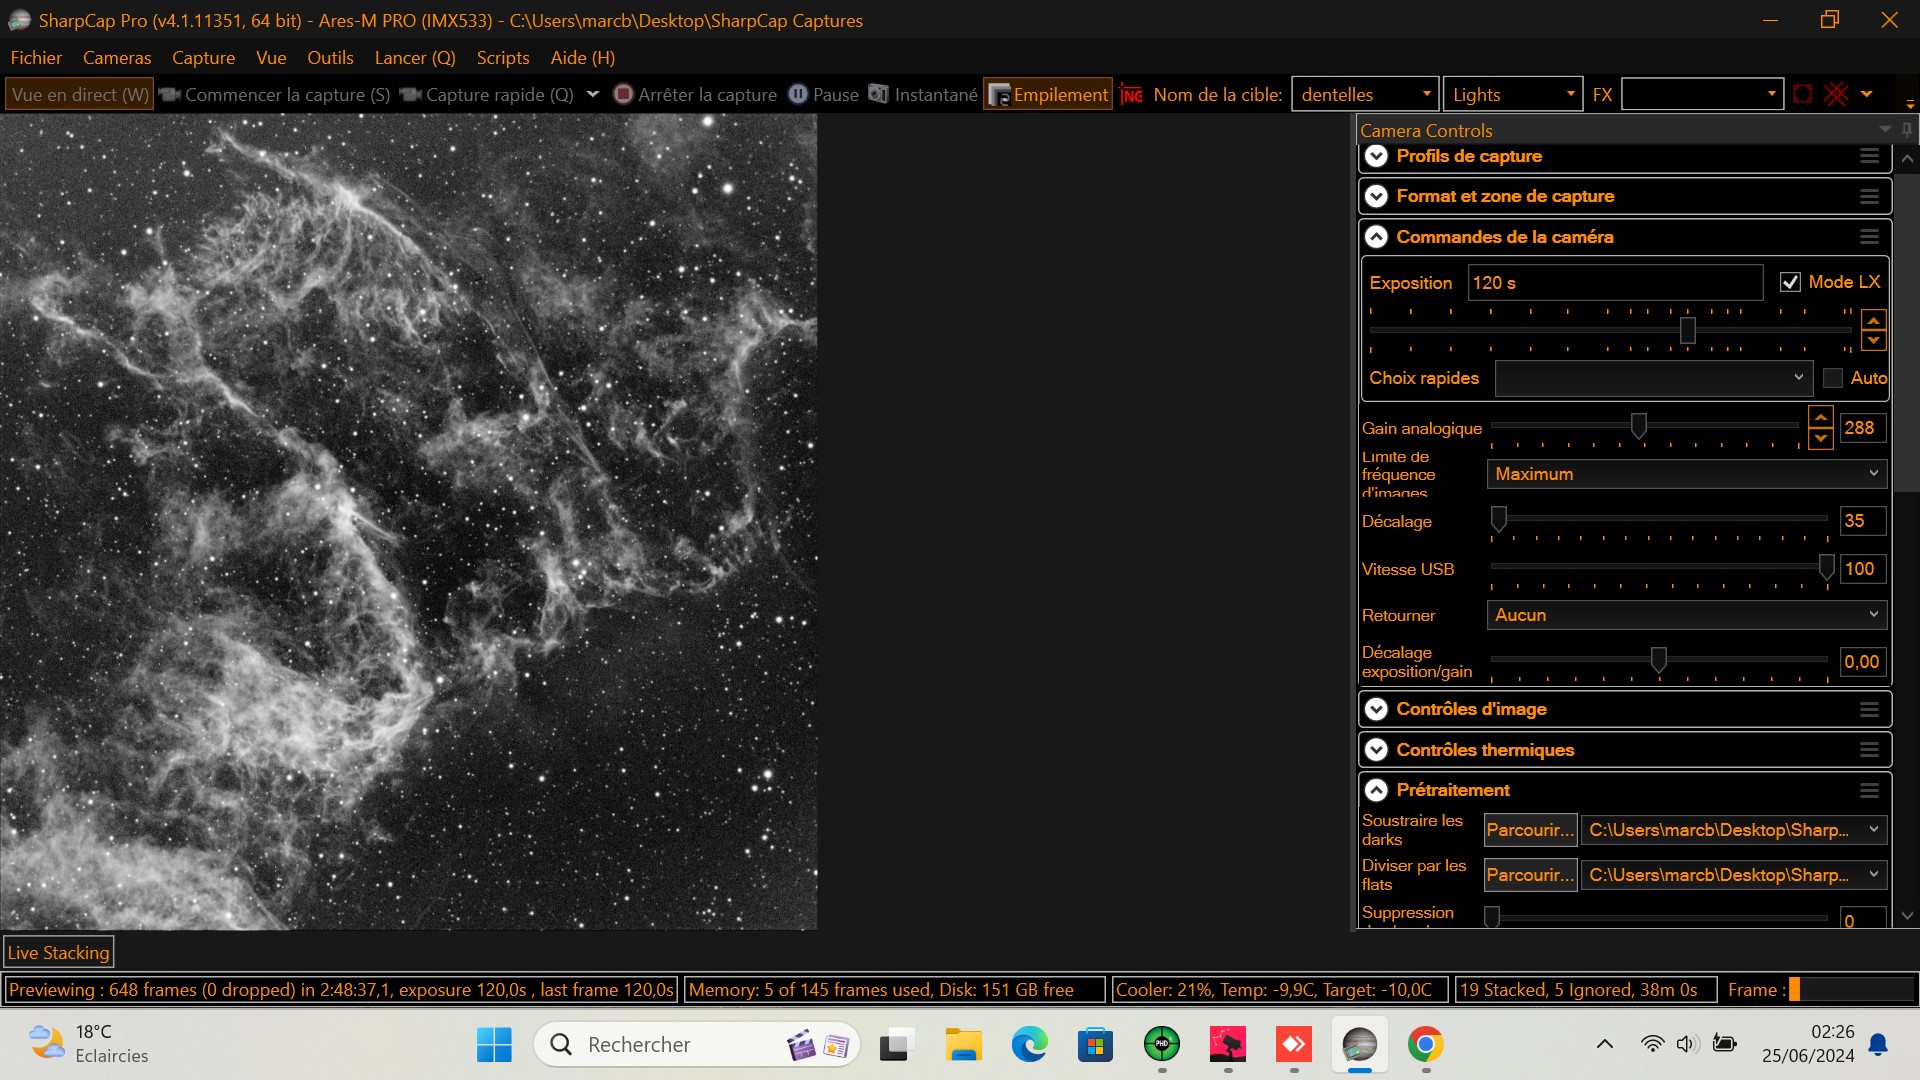Click Instantané snapshot button
Screen dimensions: 1920x1080
[x=923, y=95]
